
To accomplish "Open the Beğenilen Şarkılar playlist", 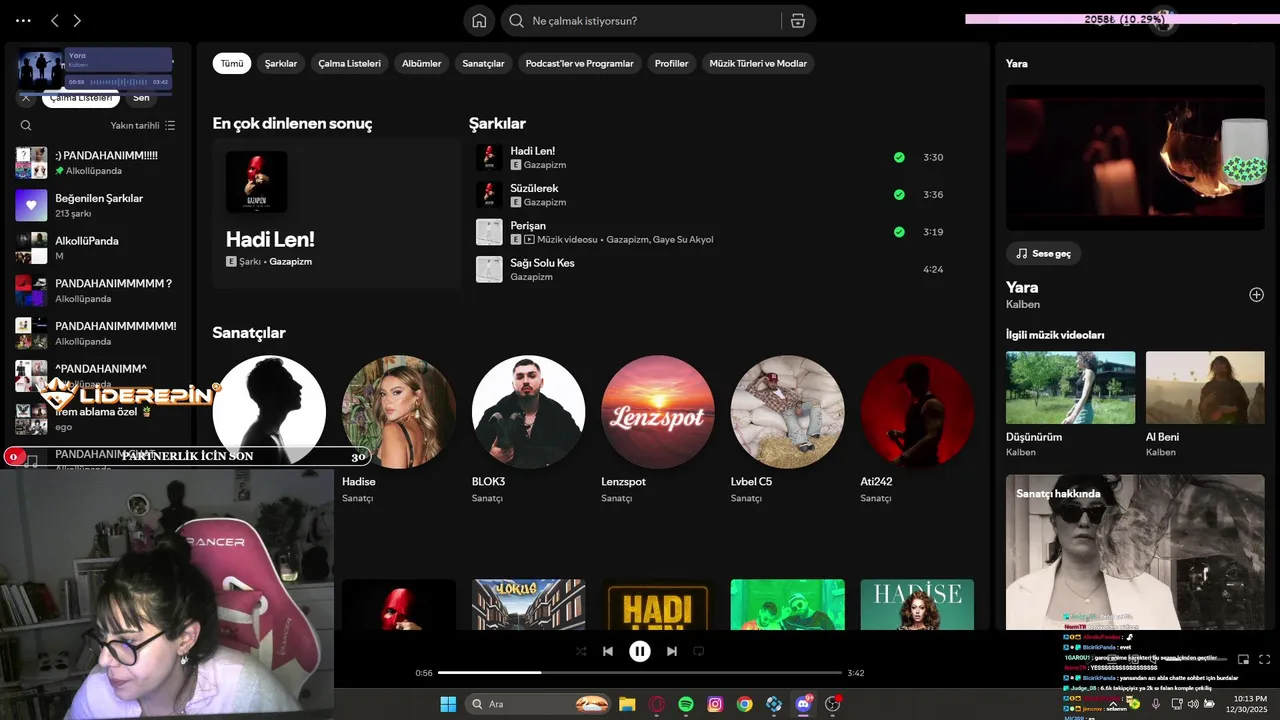I will 97,205.
